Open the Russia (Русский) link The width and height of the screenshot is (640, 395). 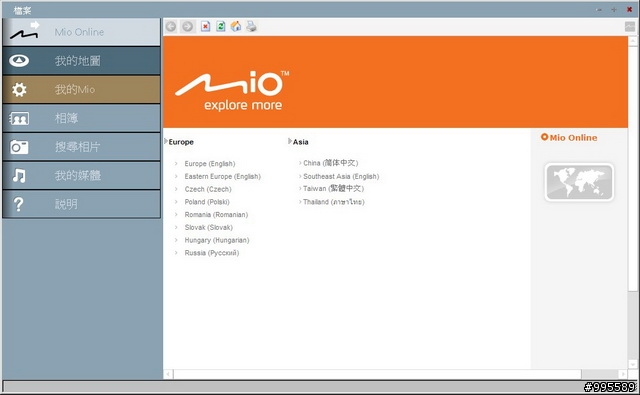[x=212, y=253]
